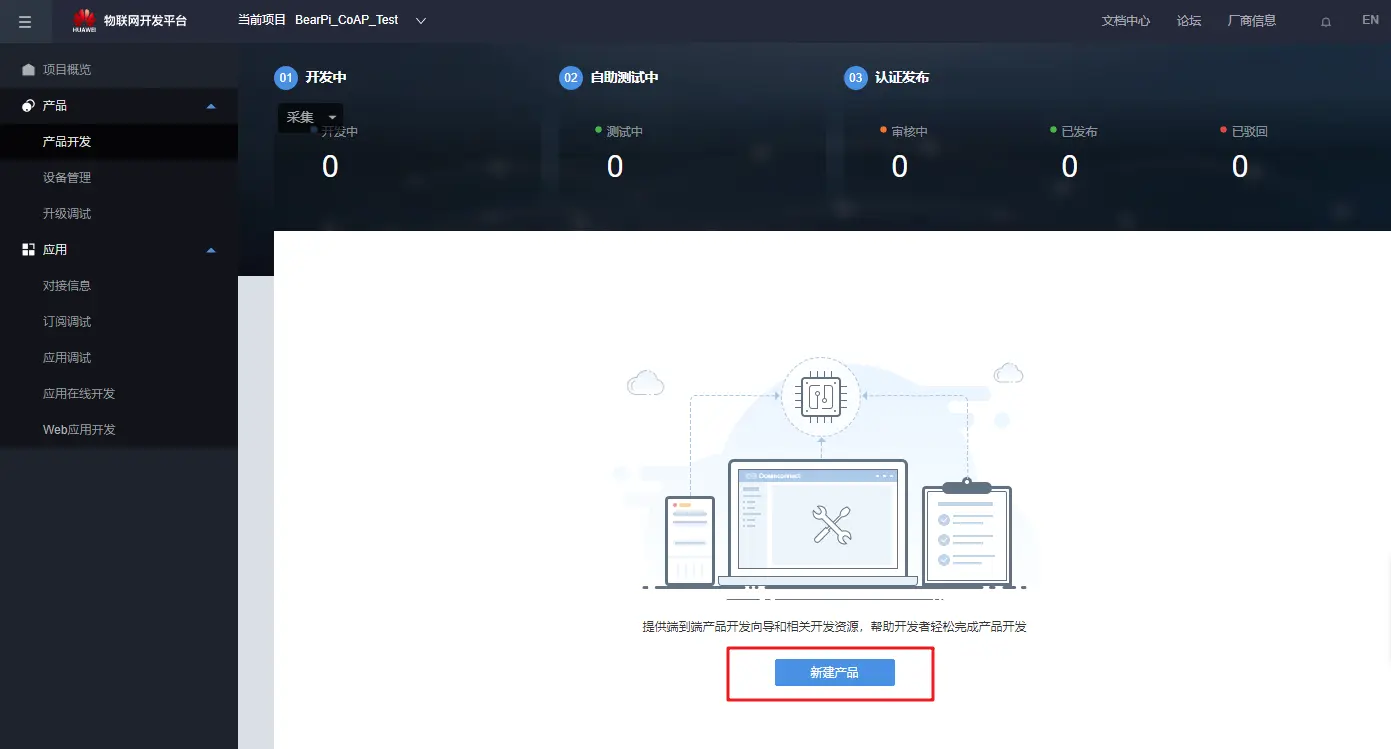The width and height of the screenshot is (1391, 749).
Task: Click the Huawei logo
Action: click(x=84, y=20)
